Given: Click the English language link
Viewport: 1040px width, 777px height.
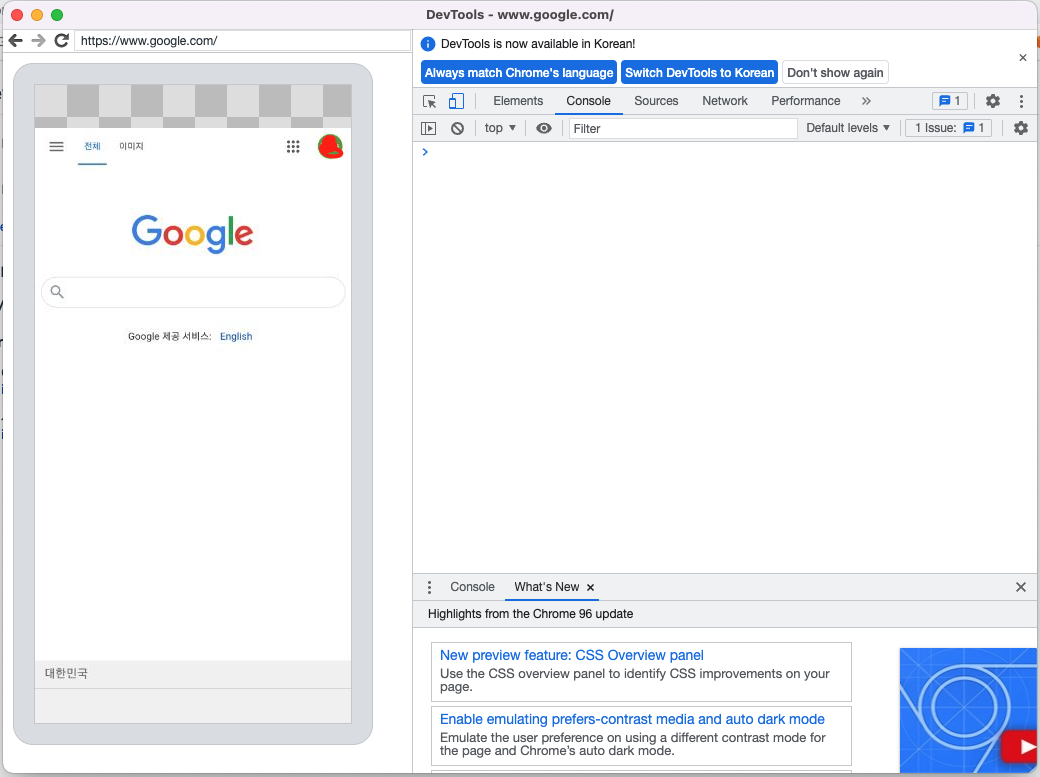Looking at the screenshot, I should click(x=236, y=336).
